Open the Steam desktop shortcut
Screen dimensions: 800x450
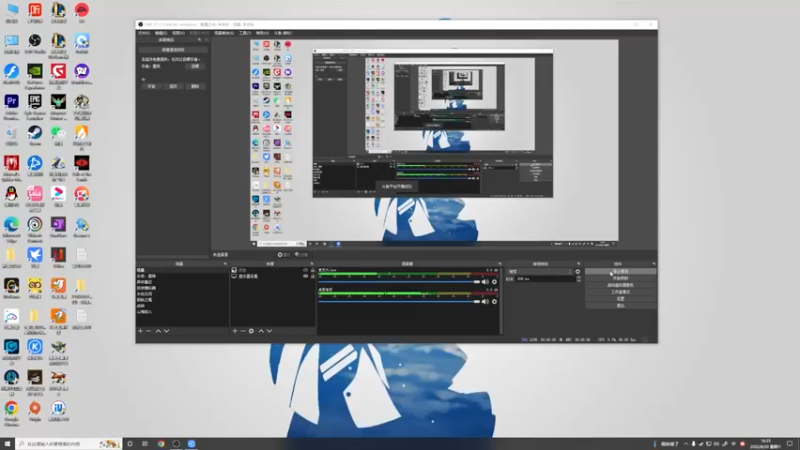(35, 136)
